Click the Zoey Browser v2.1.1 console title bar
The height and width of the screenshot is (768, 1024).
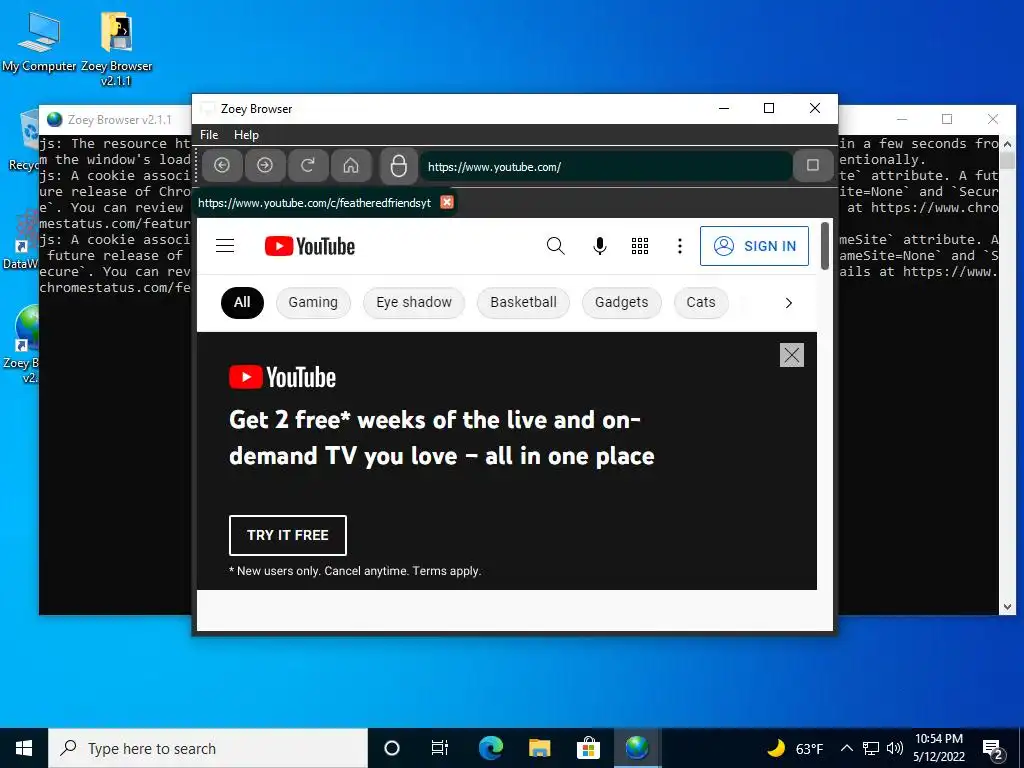(119, 120)
